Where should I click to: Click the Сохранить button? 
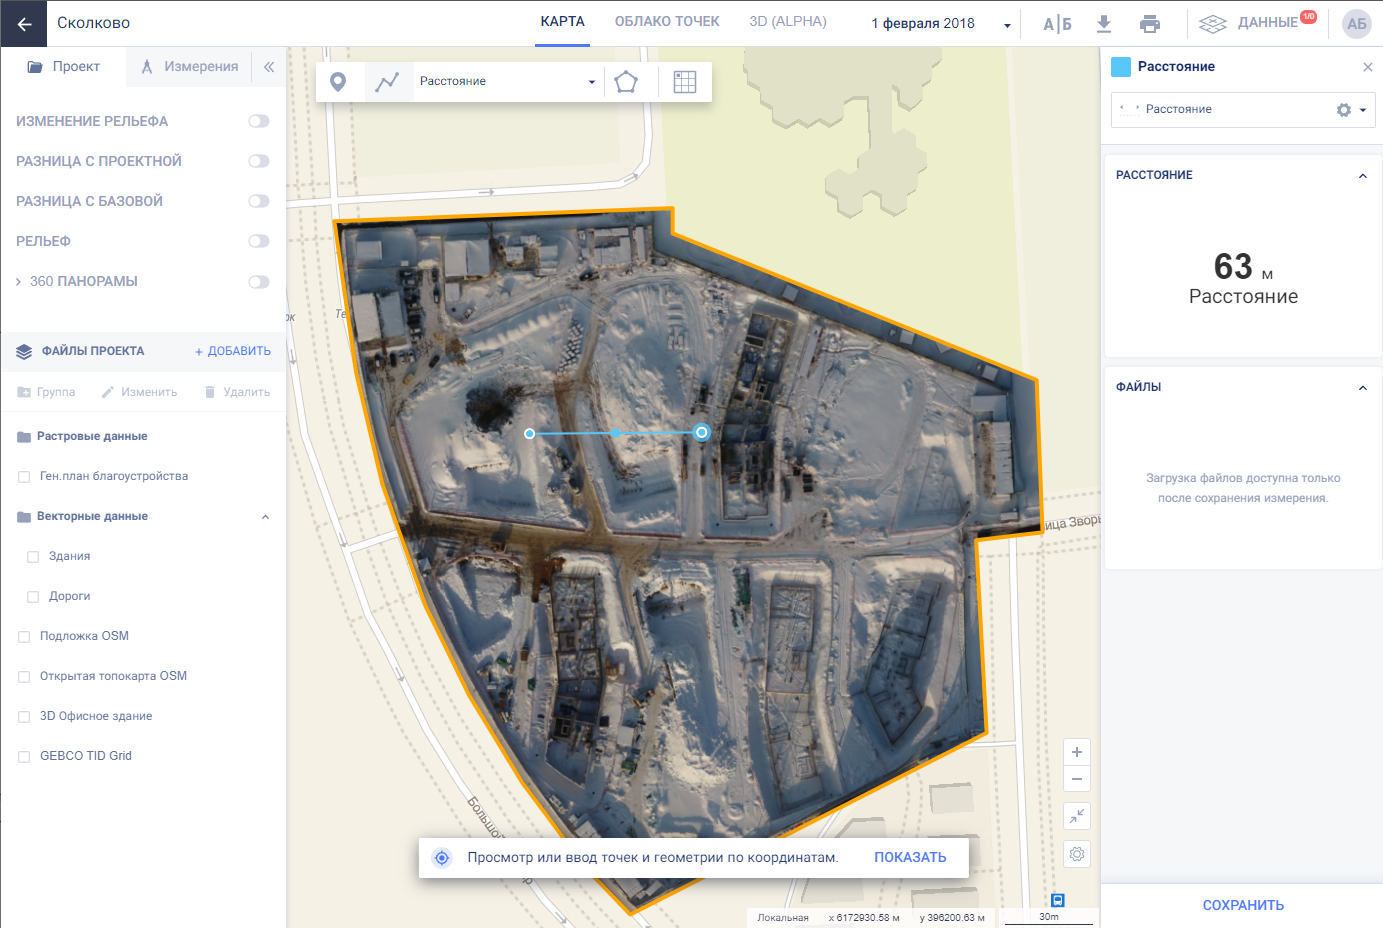(x=1243, y=905)
